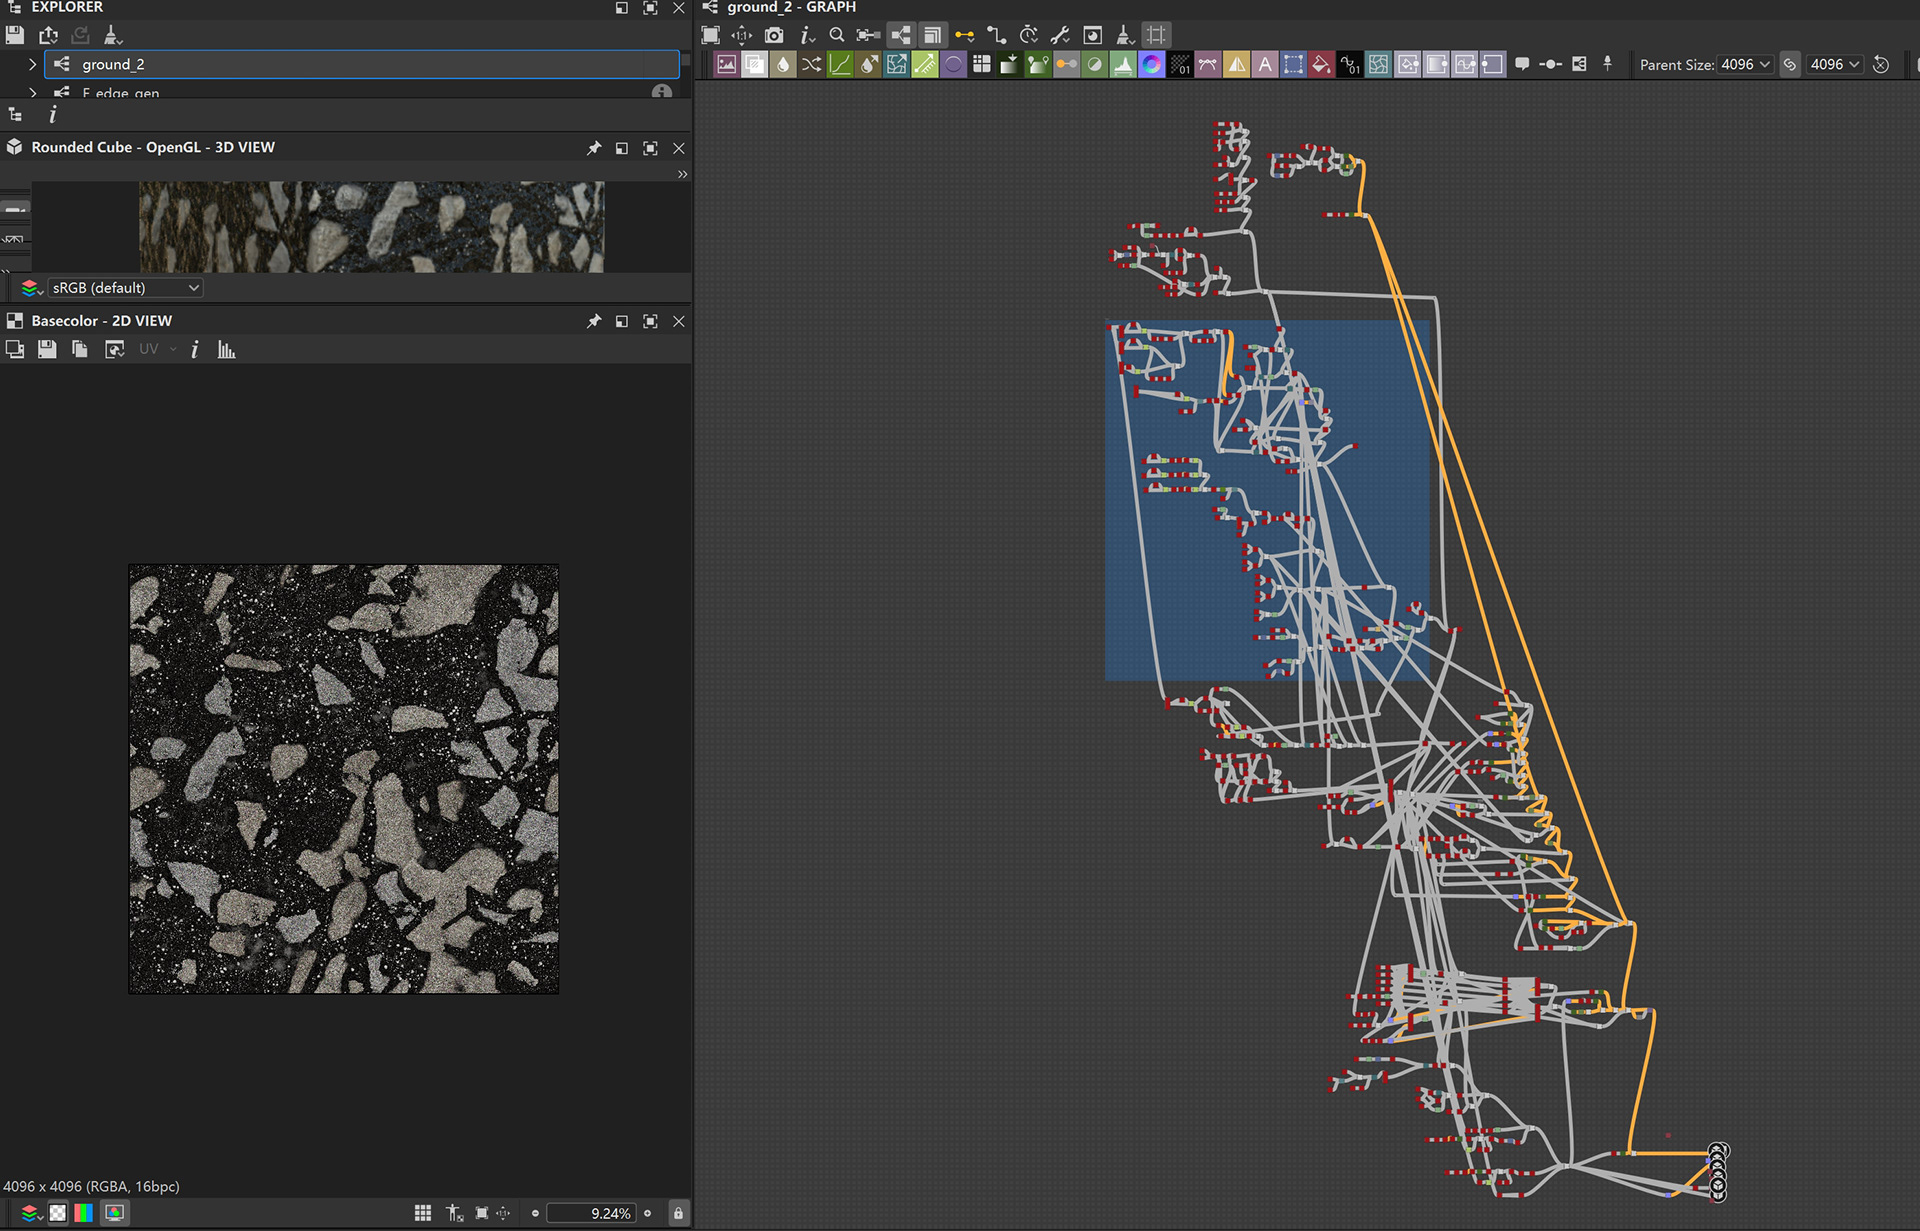1920x1231 pixels.
Task: Toggle the zoom lock in 2D view
Action: pos(678,1213)
